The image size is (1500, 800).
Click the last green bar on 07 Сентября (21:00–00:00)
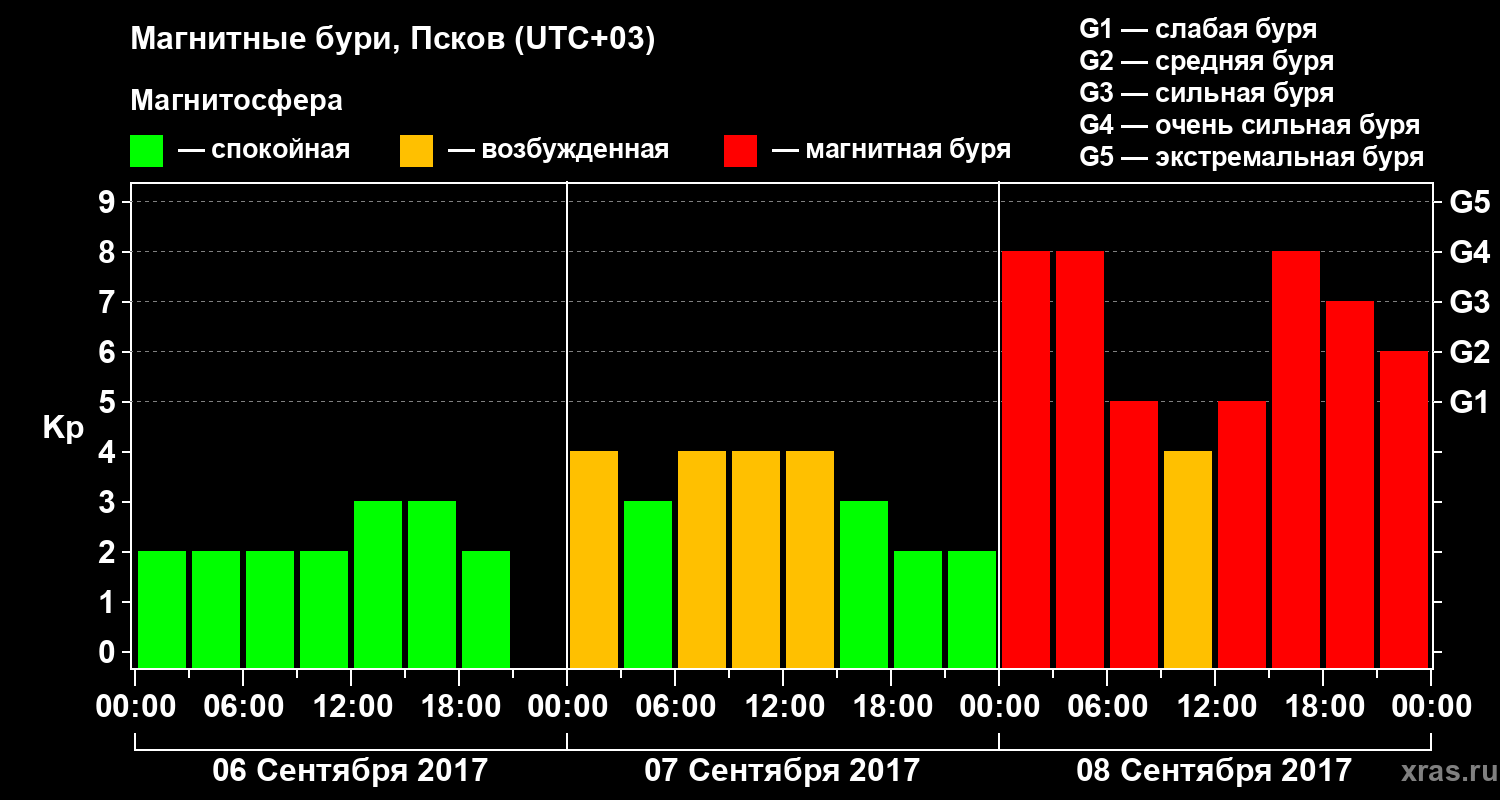pos(972,609)
